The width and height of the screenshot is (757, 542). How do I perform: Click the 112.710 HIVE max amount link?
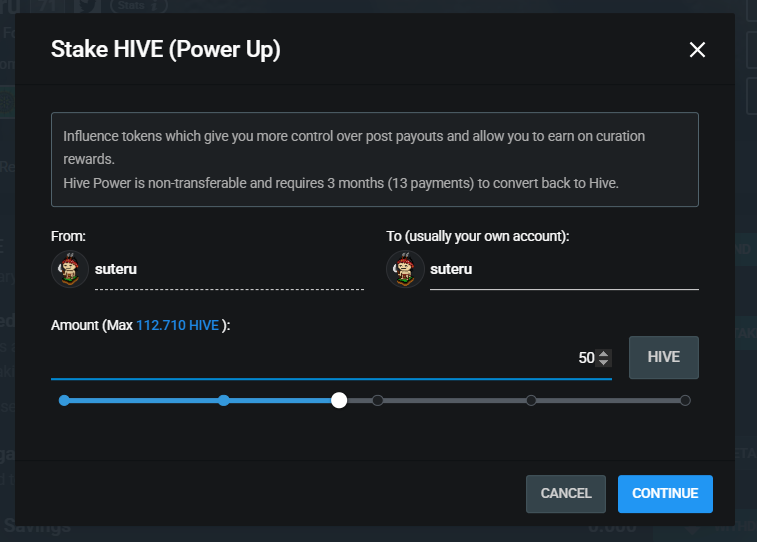[178, 325]
